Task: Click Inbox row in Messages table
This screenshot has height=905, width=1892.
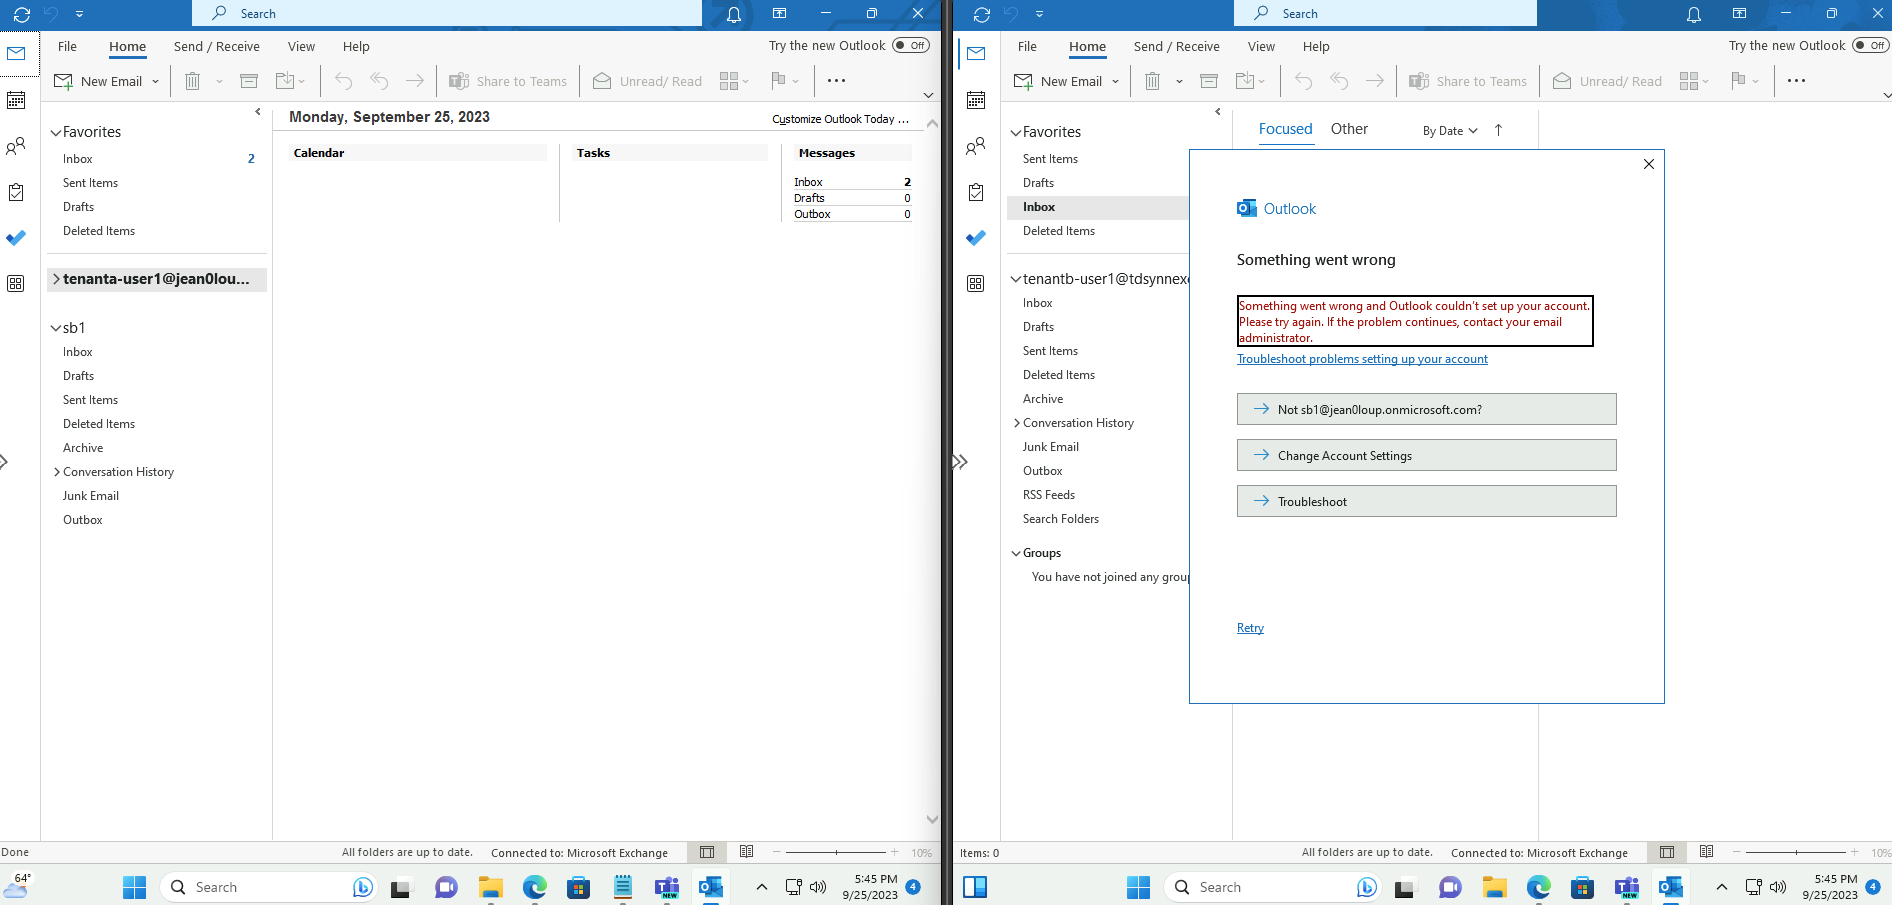Action: click(852, 182)
